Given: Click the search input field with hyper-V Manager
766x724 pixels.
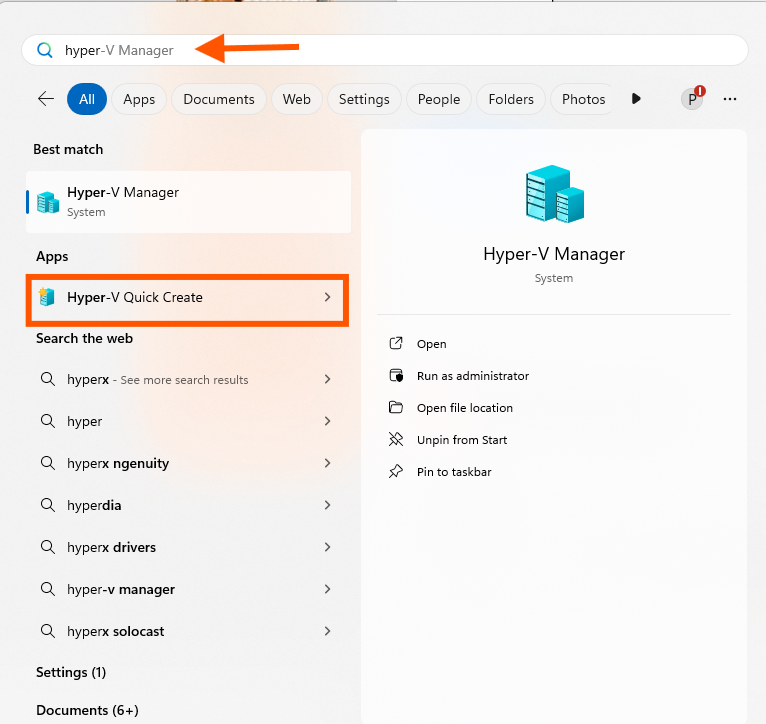Looking at the screenshot, I should [x=385, y=50].
